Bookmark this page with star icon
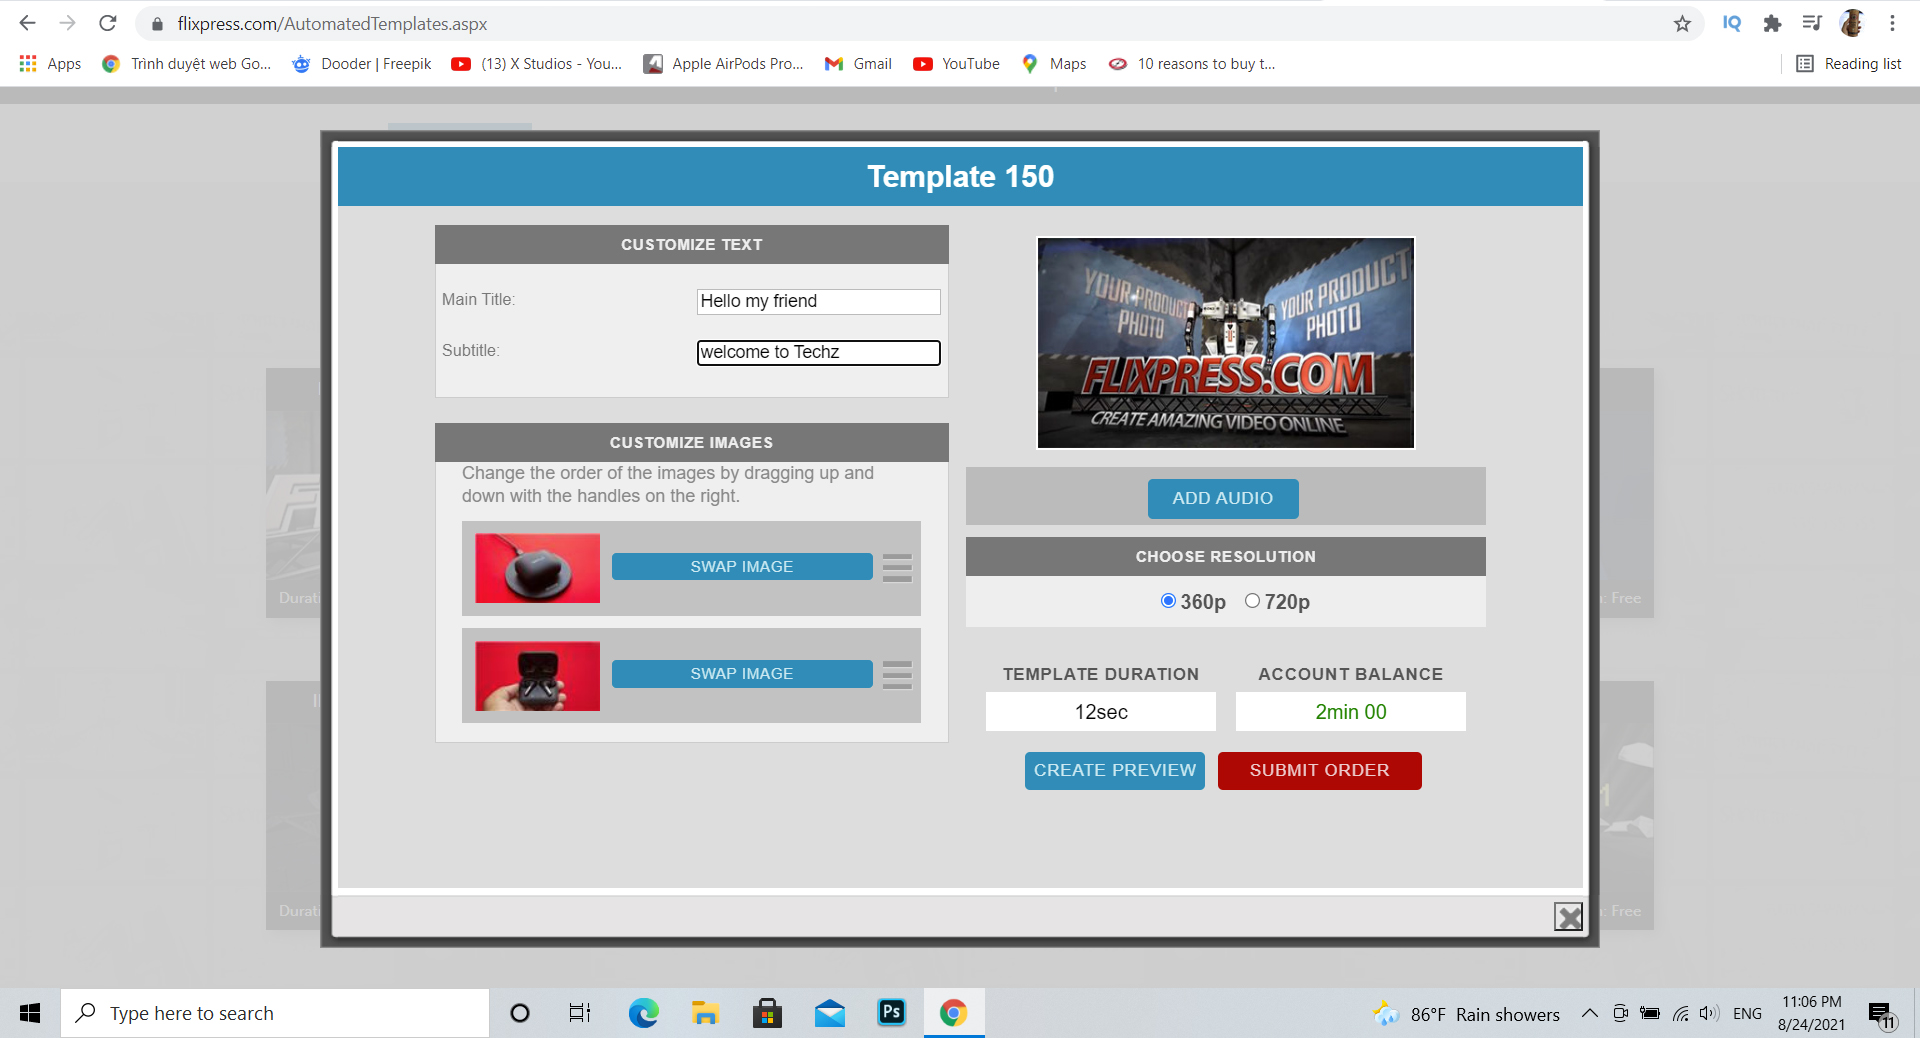The width and height of the screenshot is (1920, 1038). (x=1682, y=24)
